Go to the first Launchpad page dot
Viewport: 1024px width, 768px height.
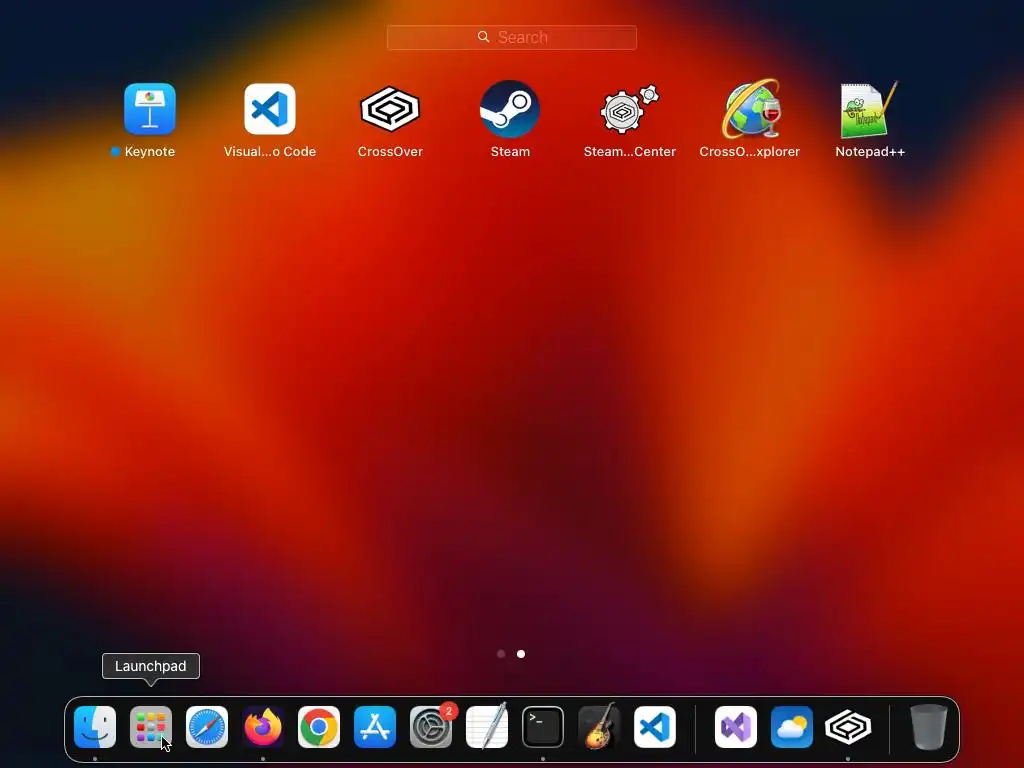[x=501, y=654]
